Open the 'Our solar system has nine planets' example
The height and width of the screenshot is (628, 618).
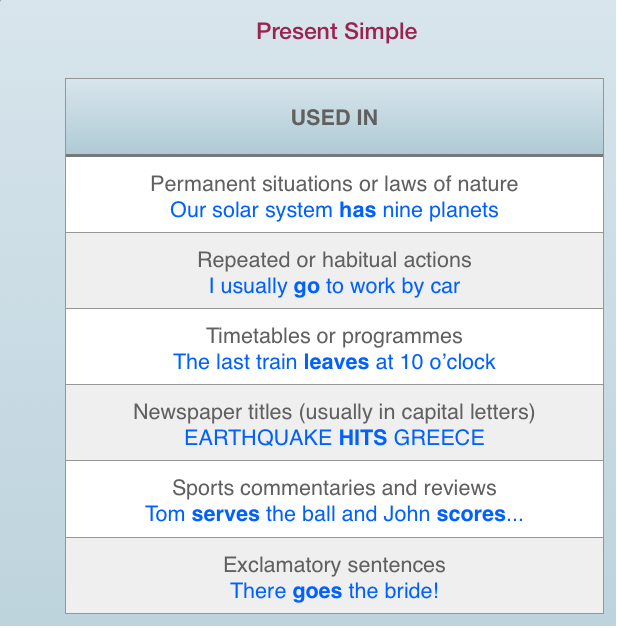(x=334, y=210)
